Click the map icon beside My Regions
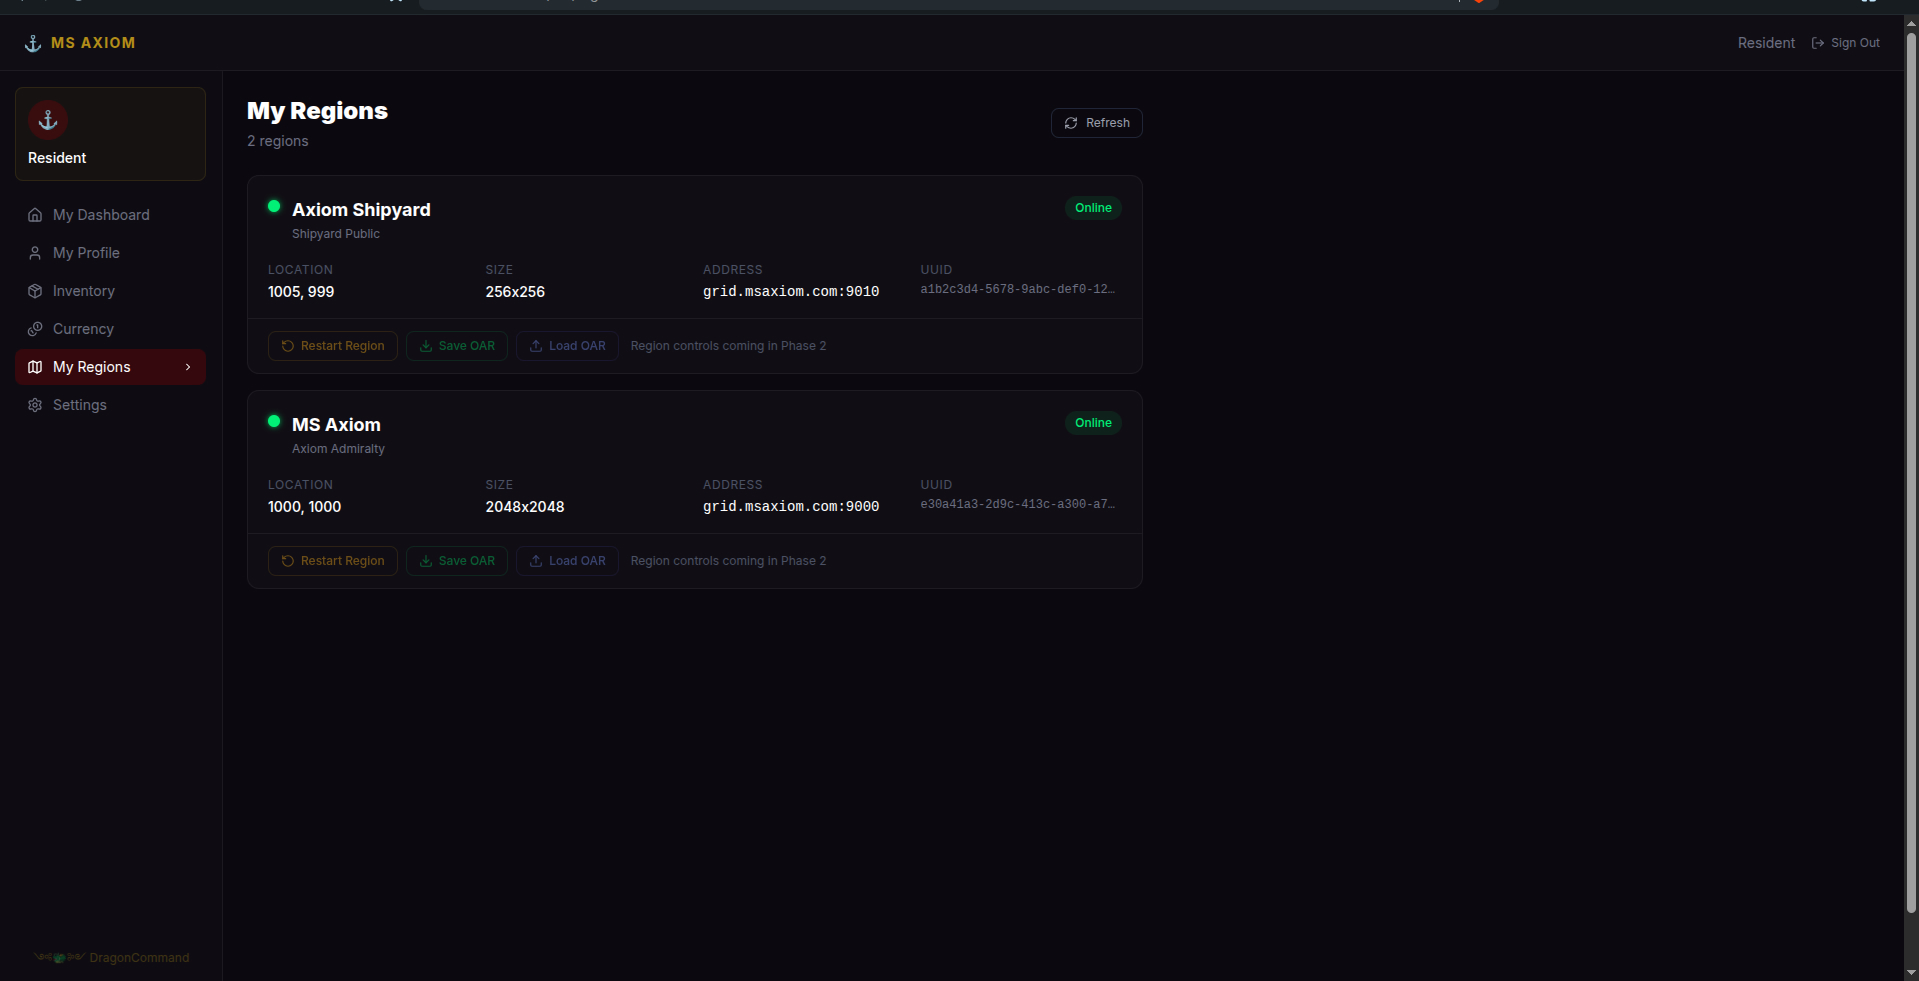The image size is (1919, 981). click(35, 367)
